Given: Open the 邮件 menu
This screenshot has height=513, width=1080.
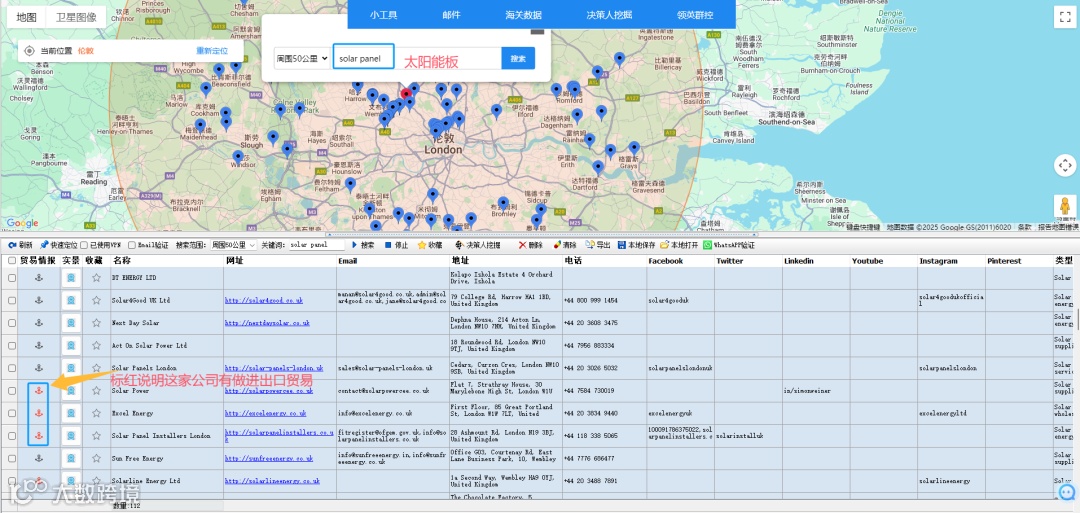Looking at the screenshot, I should pyautogui.click(x=452, y=14).
